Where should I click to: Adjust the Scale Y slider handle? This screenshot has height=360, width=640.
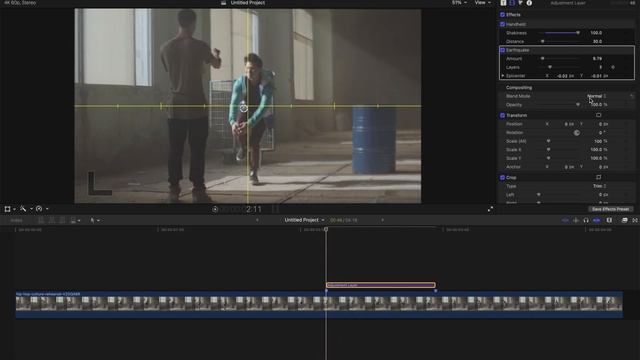548,158
